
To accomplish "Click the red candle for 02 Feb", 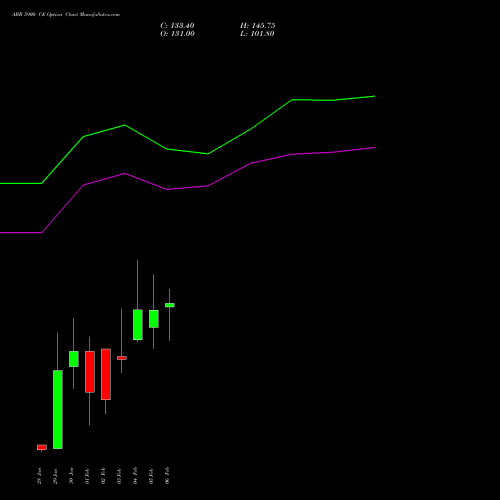I will tap(106, 374).
